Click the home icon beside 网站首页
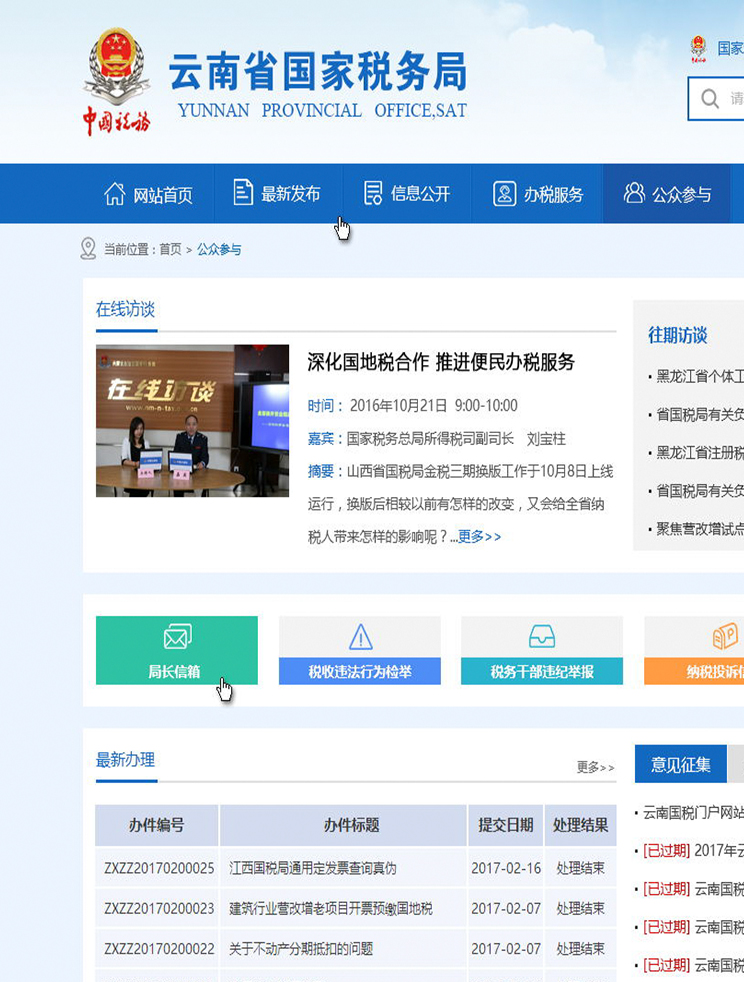The image size is (744, 982). pyautogui.click(x=115, y=194)
